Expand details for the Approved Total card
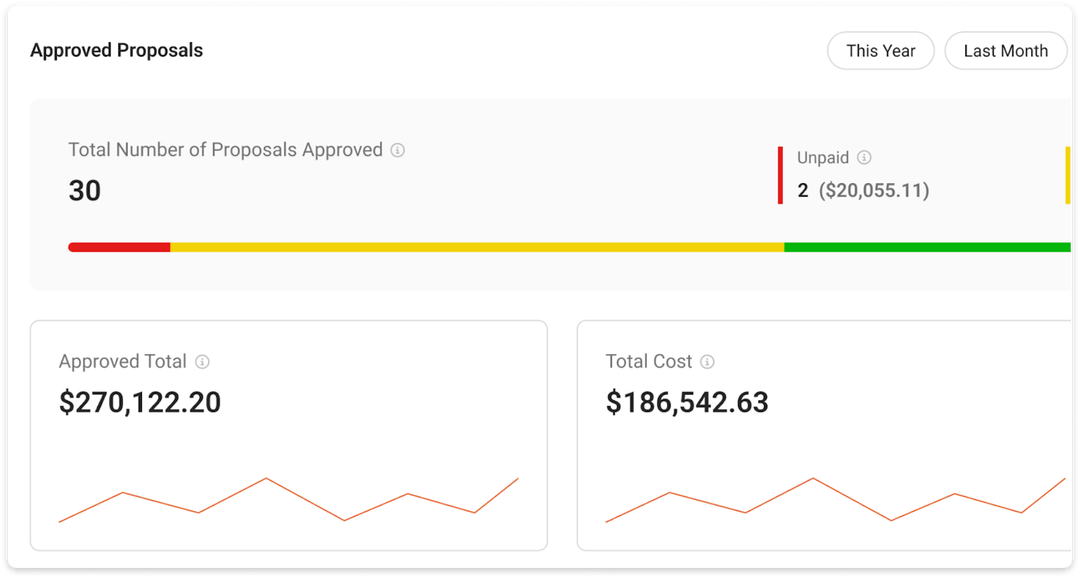The width and height of the screenshot is (1080, 578). pos(289,433)
